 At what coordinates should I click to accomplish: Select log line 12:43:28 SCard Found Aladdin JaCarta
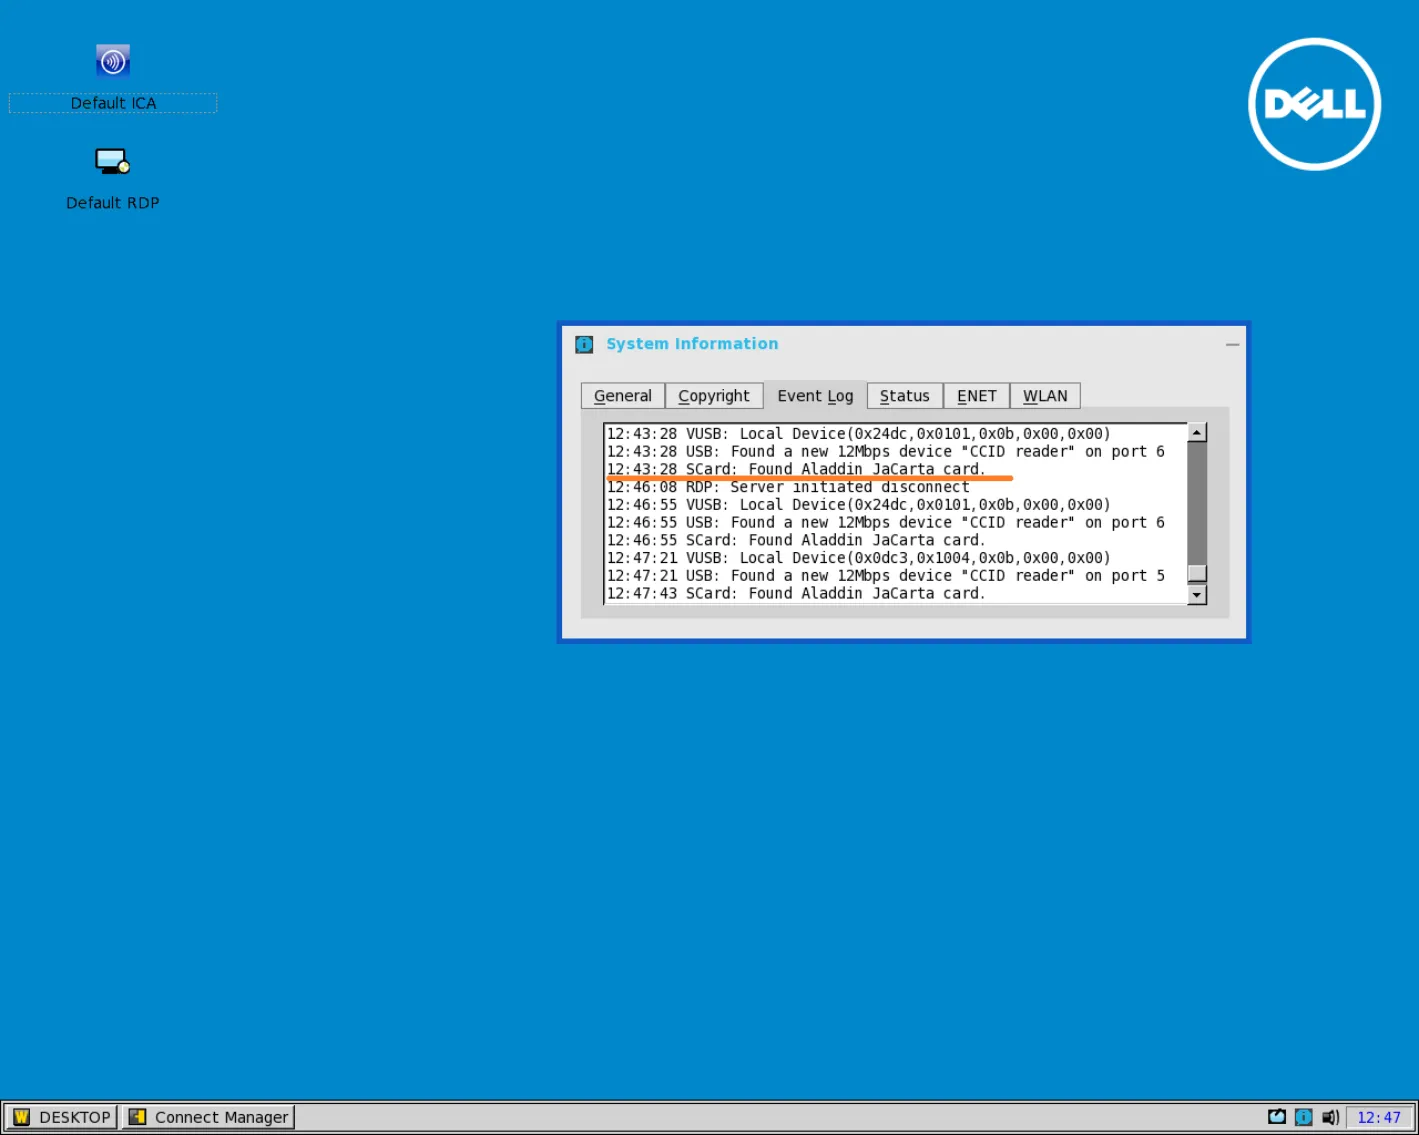tap(796, 469)
